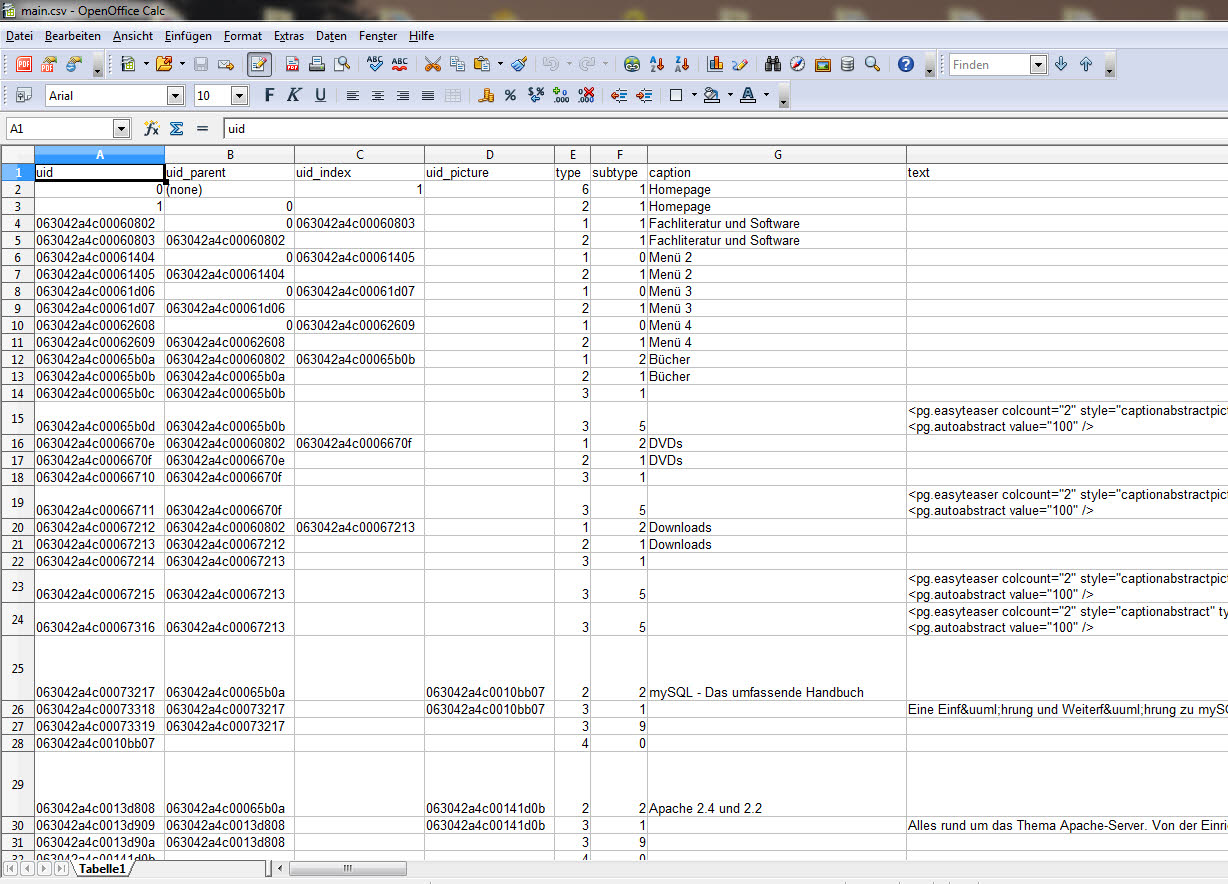Viewport: 1228px width, 884px height.
Task: Open the Styles and Formatting icon
Action: click(x=24, y=95)
